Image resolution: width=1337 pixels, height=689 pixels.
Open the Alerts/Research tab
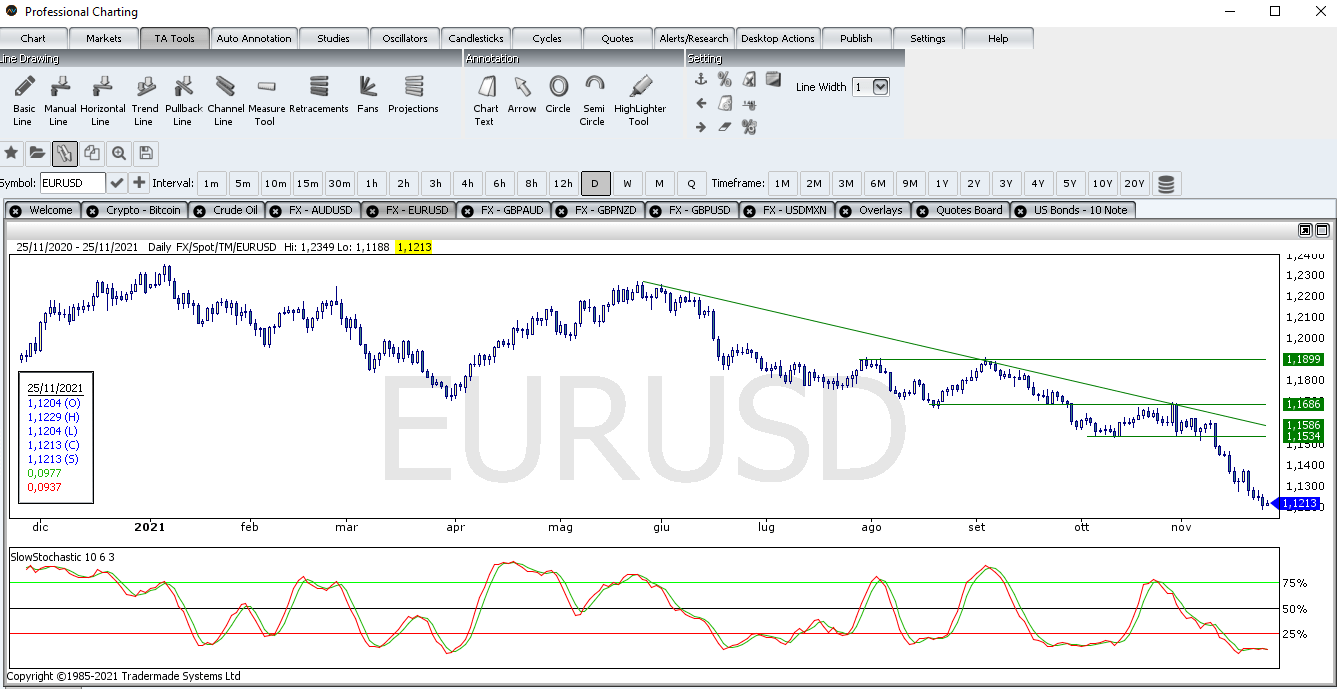(x=695, y=38)
